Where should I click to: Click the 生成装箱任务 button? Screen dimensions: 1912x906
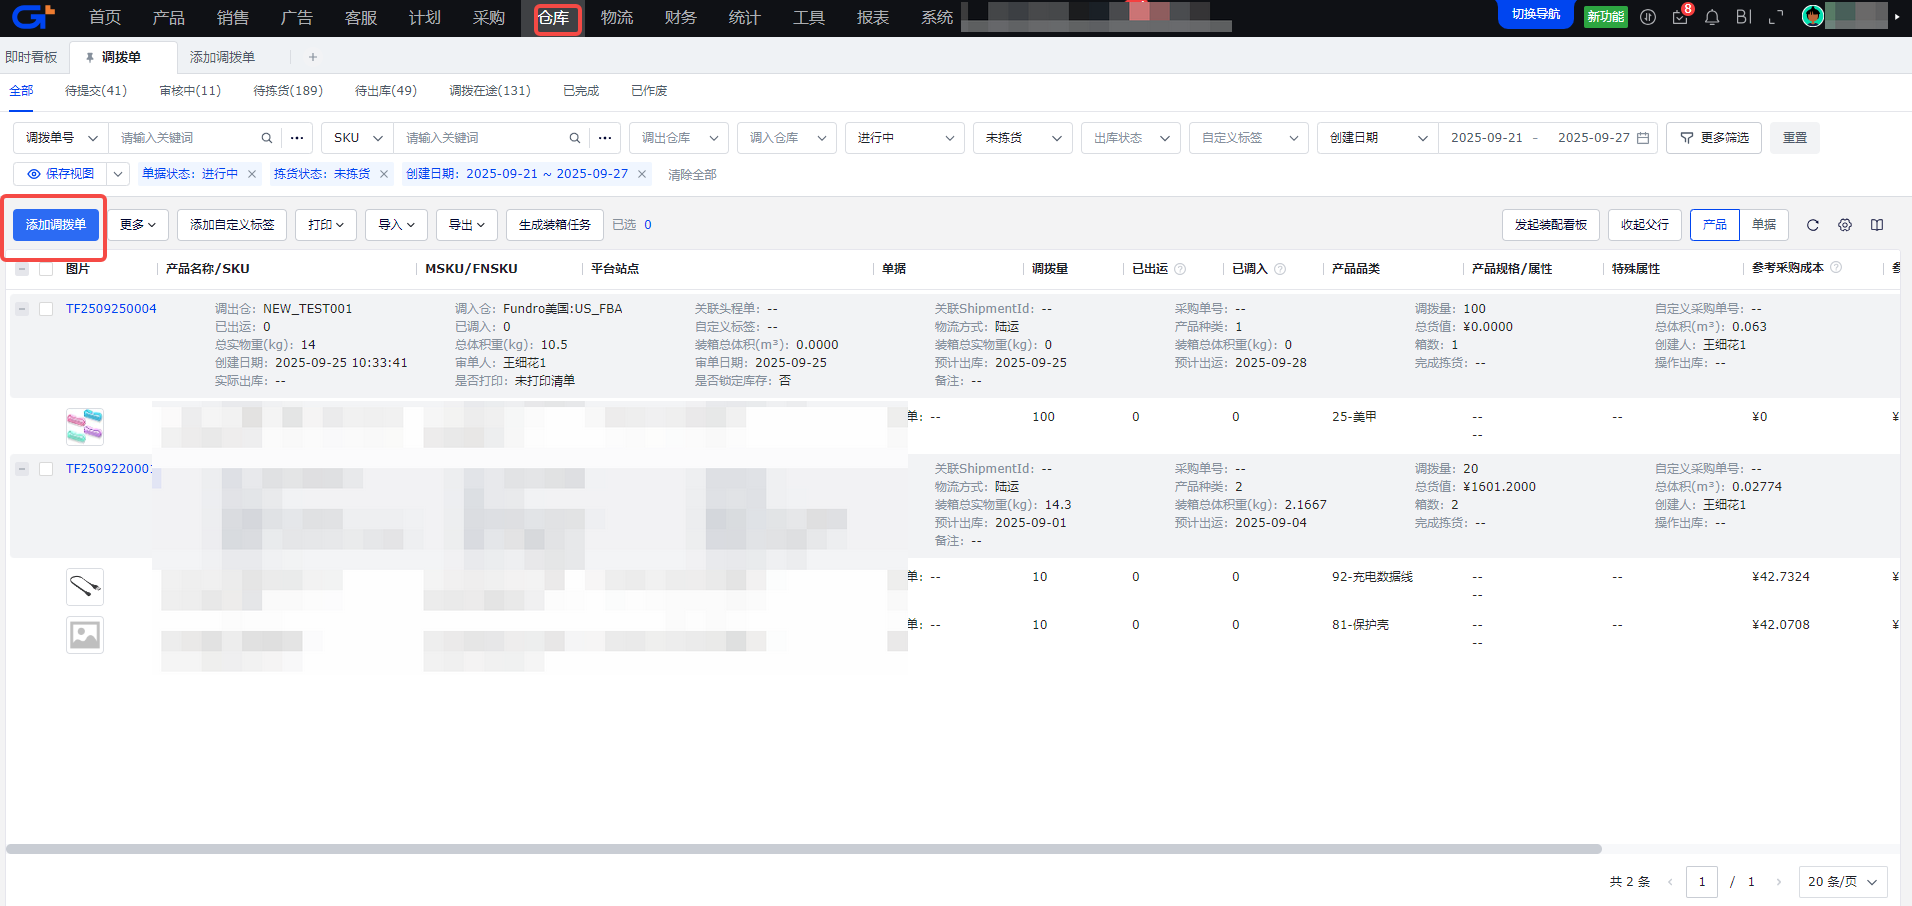(555, 225)
